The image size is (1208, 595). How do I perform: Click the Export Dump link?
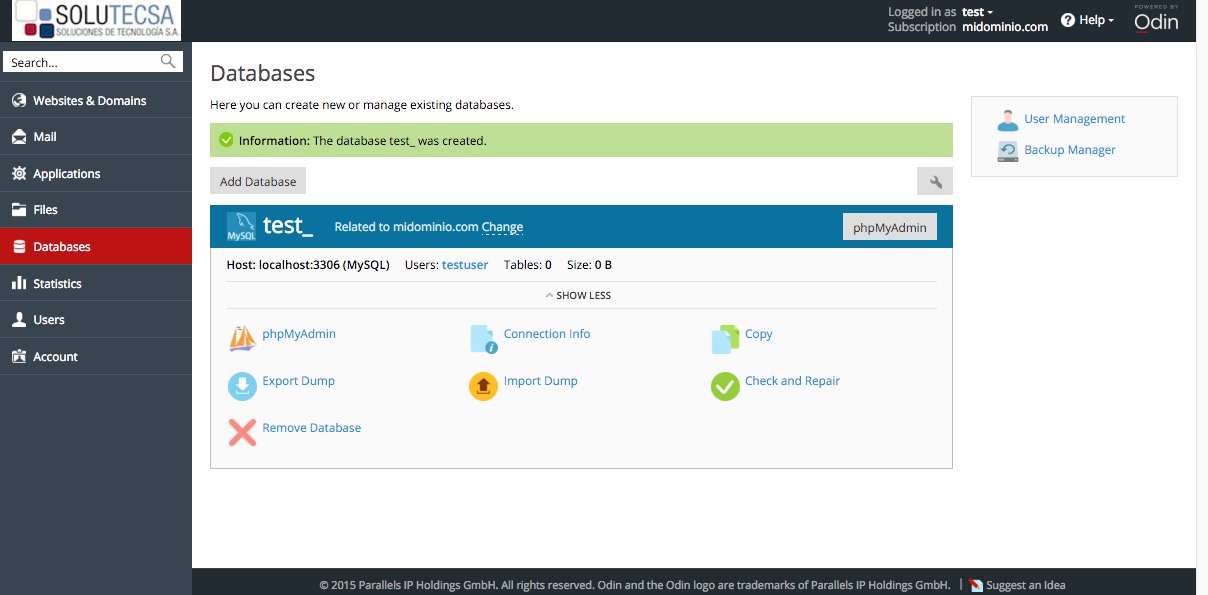coord(298,381)
